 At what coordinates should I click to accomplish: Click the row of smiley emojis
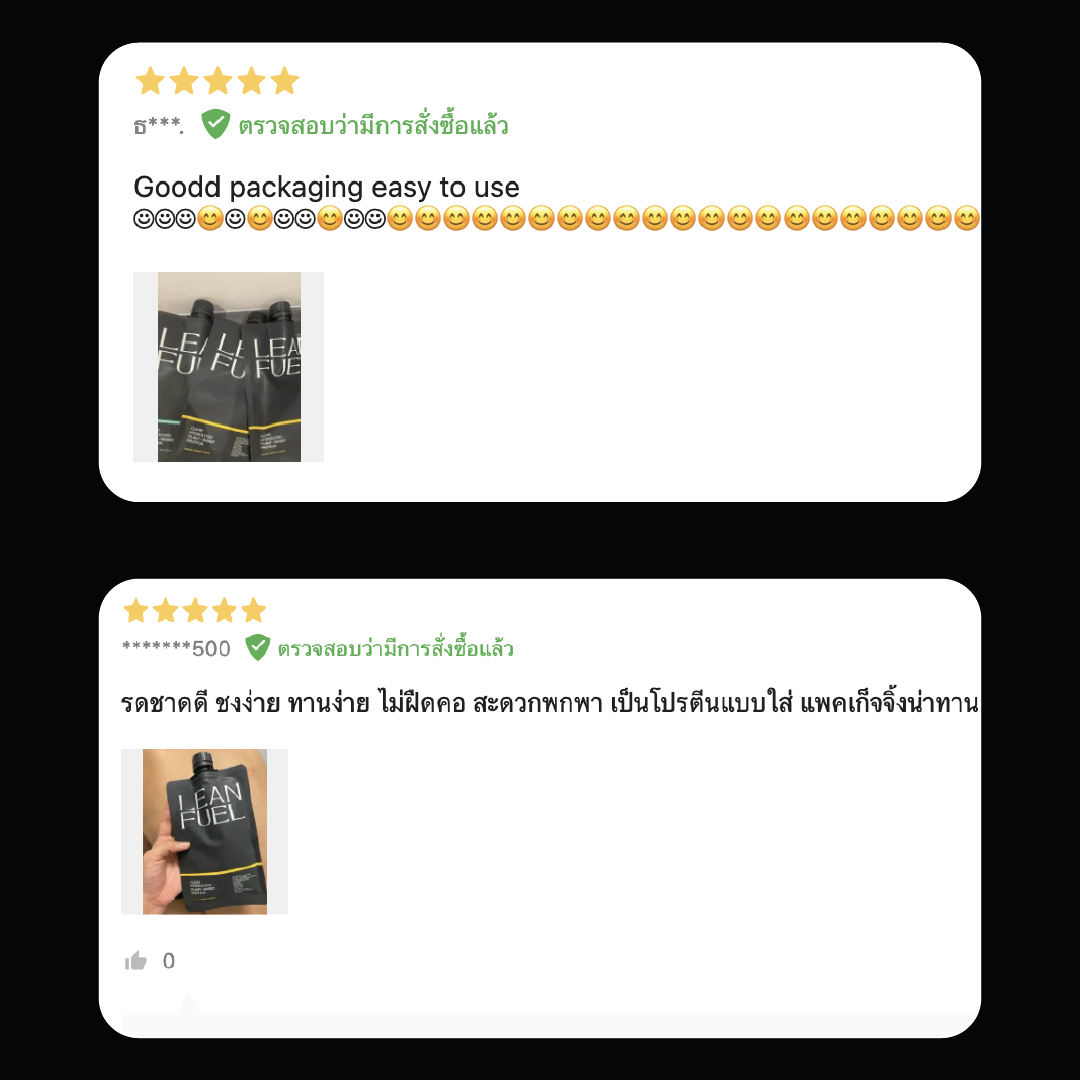[556, 218]
